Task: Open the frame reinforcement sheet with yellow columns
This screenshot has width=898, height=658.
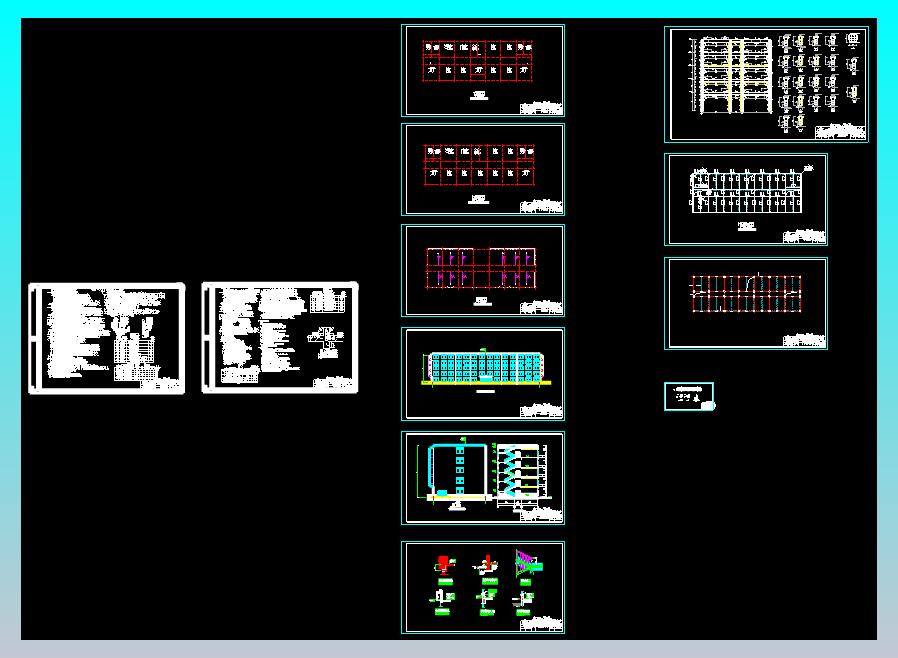Action: coord(767,84)
